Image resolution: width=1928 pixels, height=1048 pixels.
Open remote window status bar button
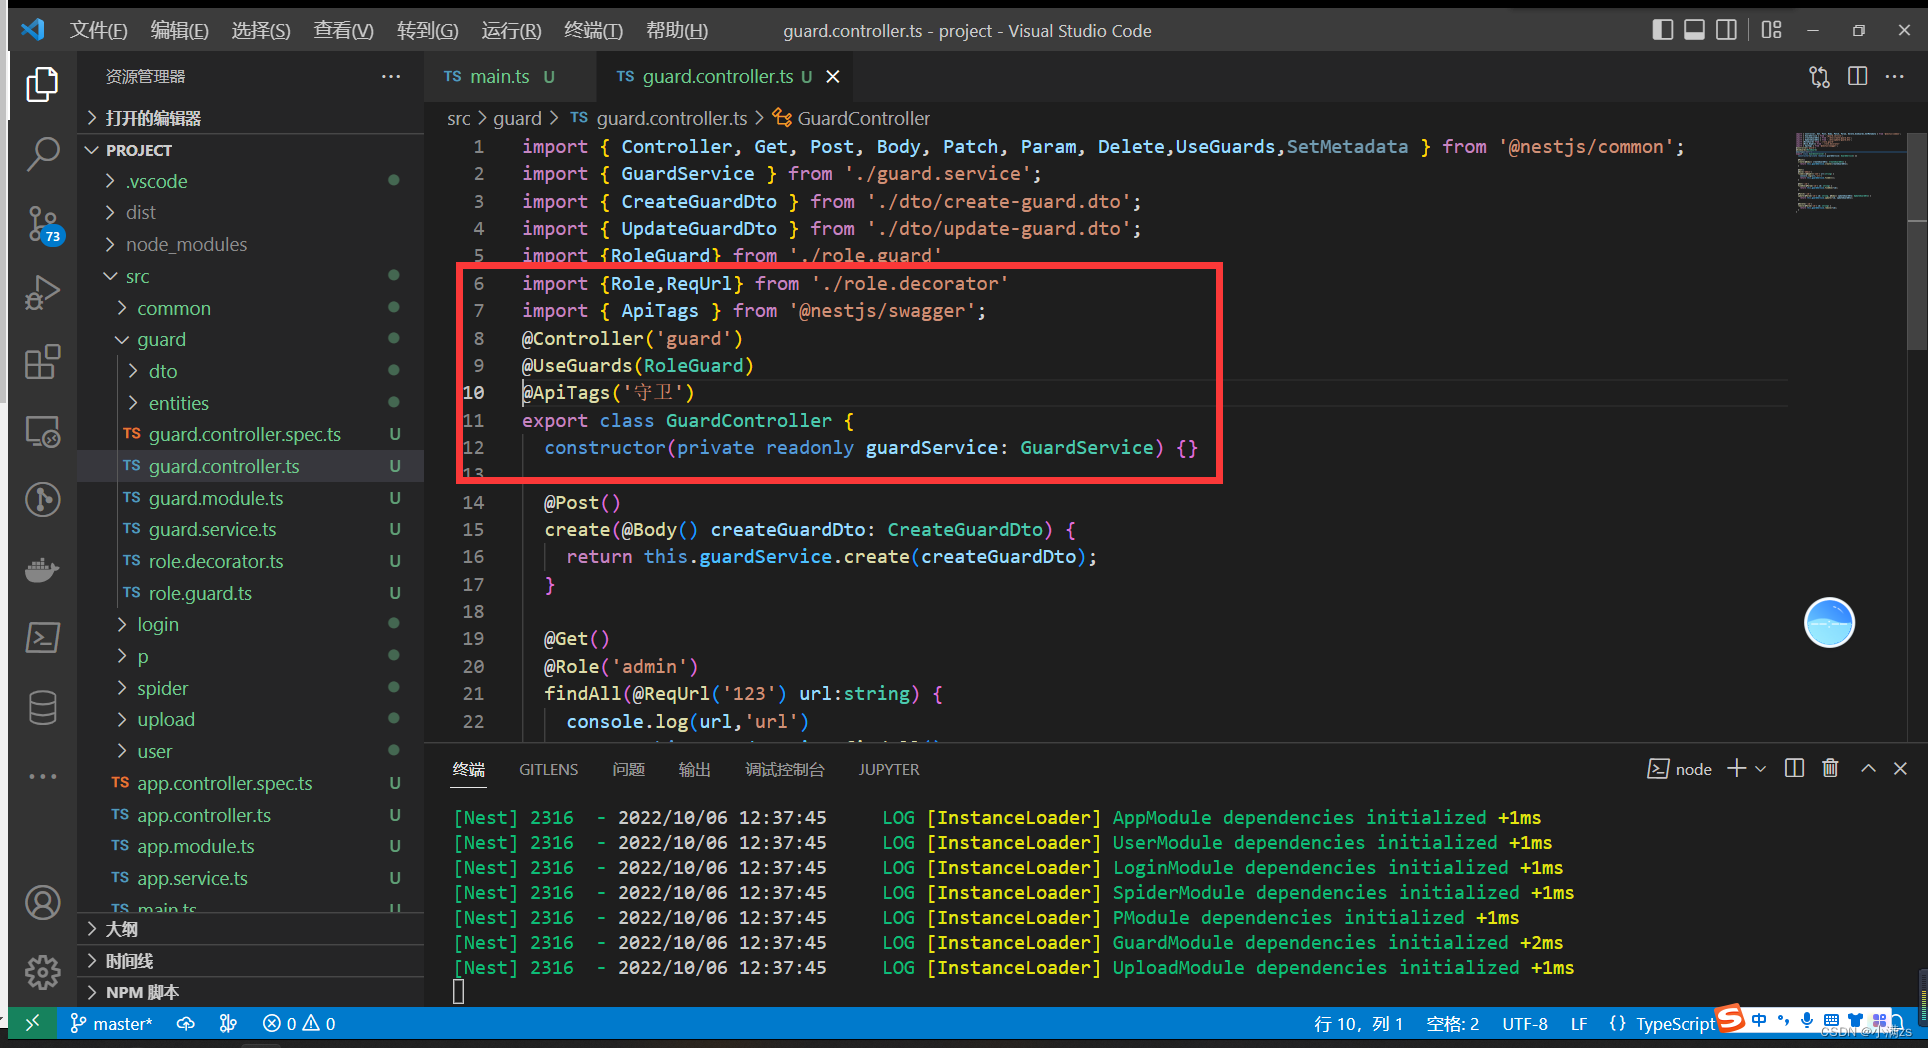[x=31, y=1023]
